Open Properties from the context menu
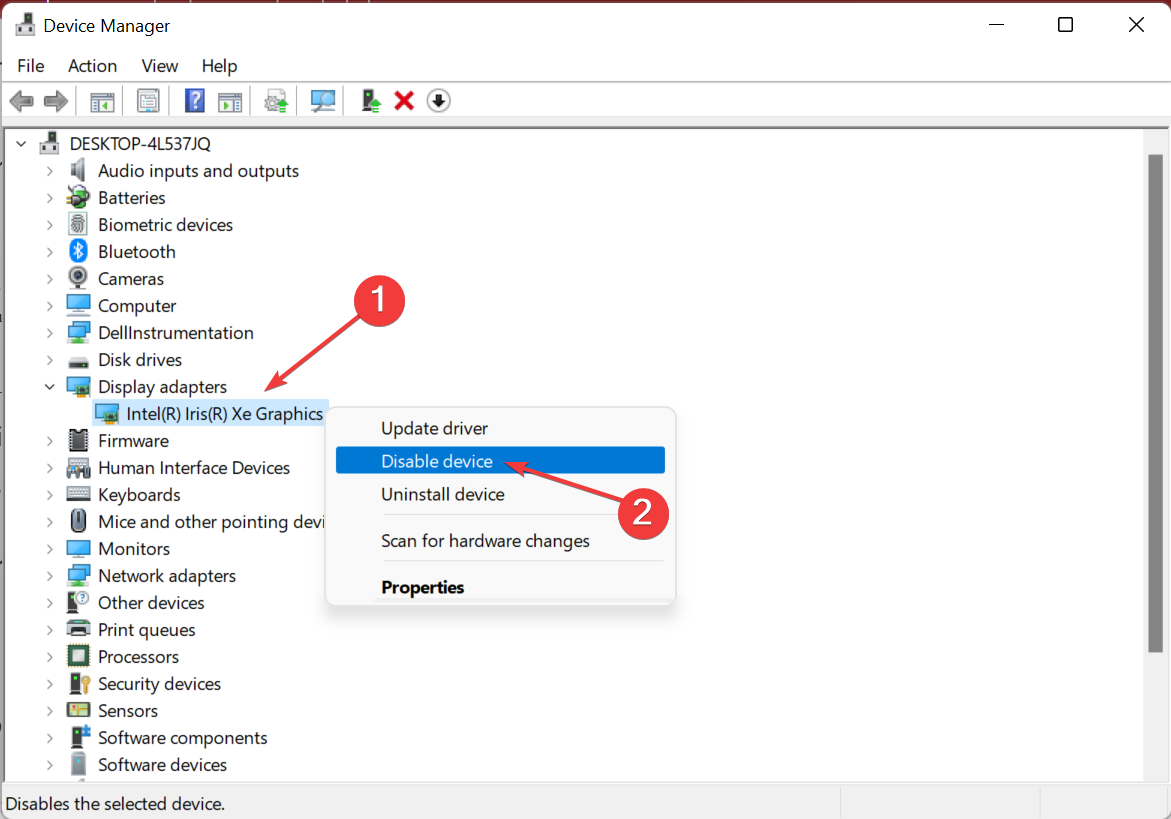The image size is (1171, 819). (500, 588)
